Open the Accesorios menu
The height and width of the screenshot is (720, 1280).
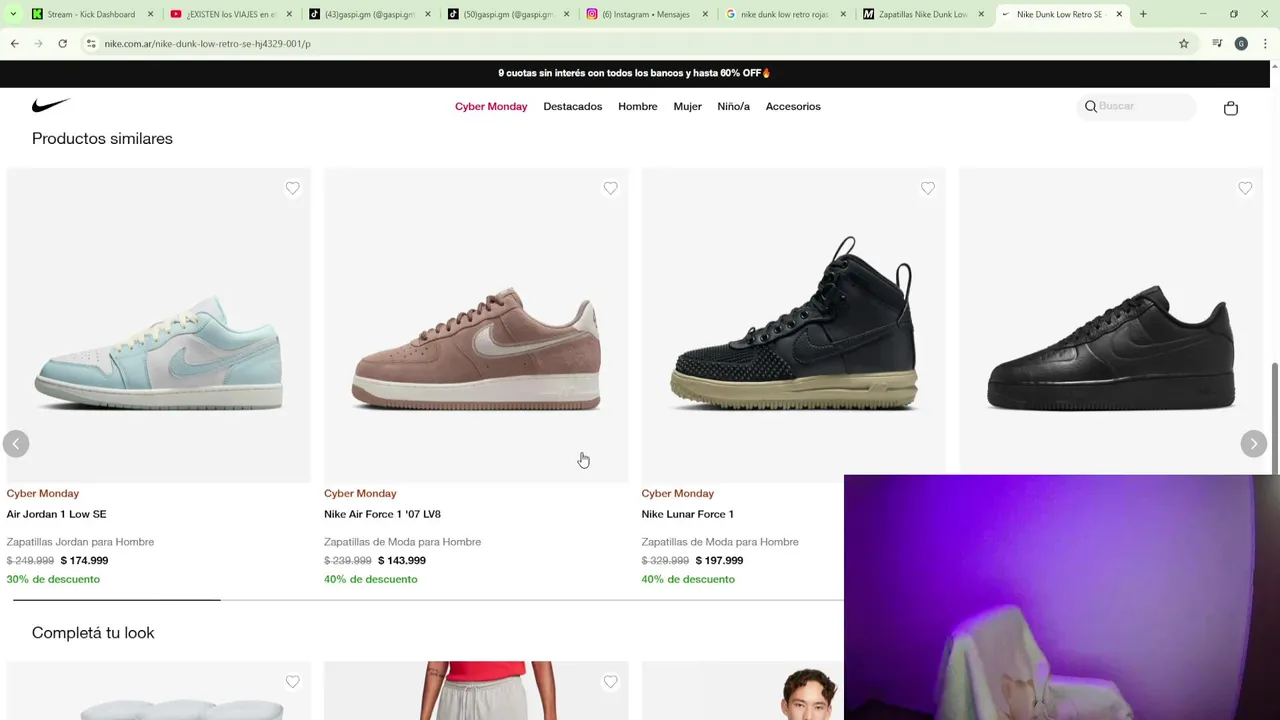(793, 106)
